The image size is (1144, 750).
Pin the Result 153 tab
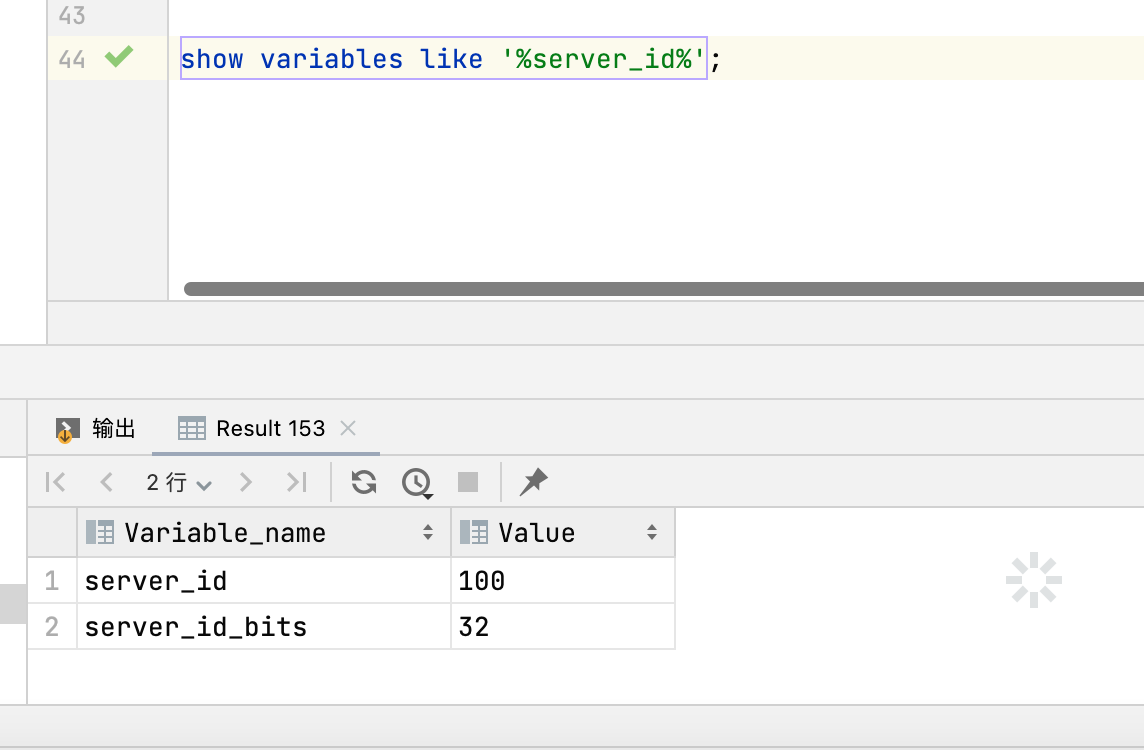[533, 483]
